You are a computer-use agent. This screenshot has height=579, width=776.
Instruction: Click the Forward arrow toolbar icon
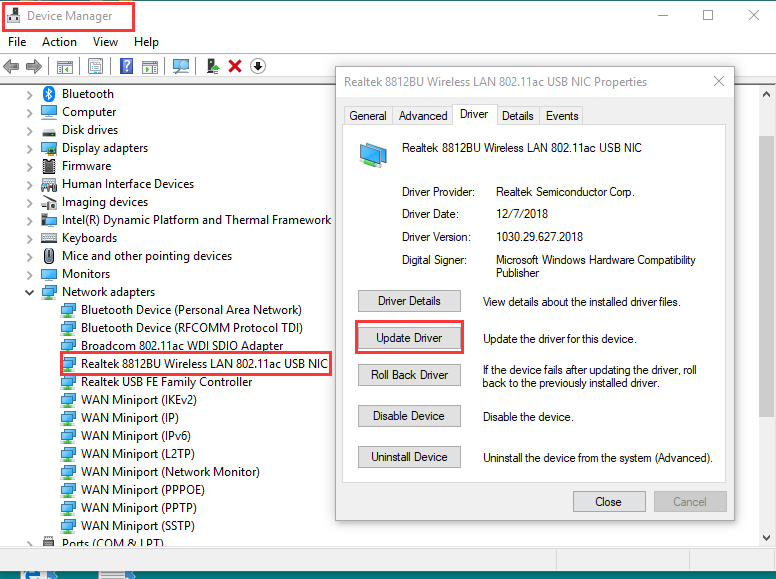pos(34,66)
